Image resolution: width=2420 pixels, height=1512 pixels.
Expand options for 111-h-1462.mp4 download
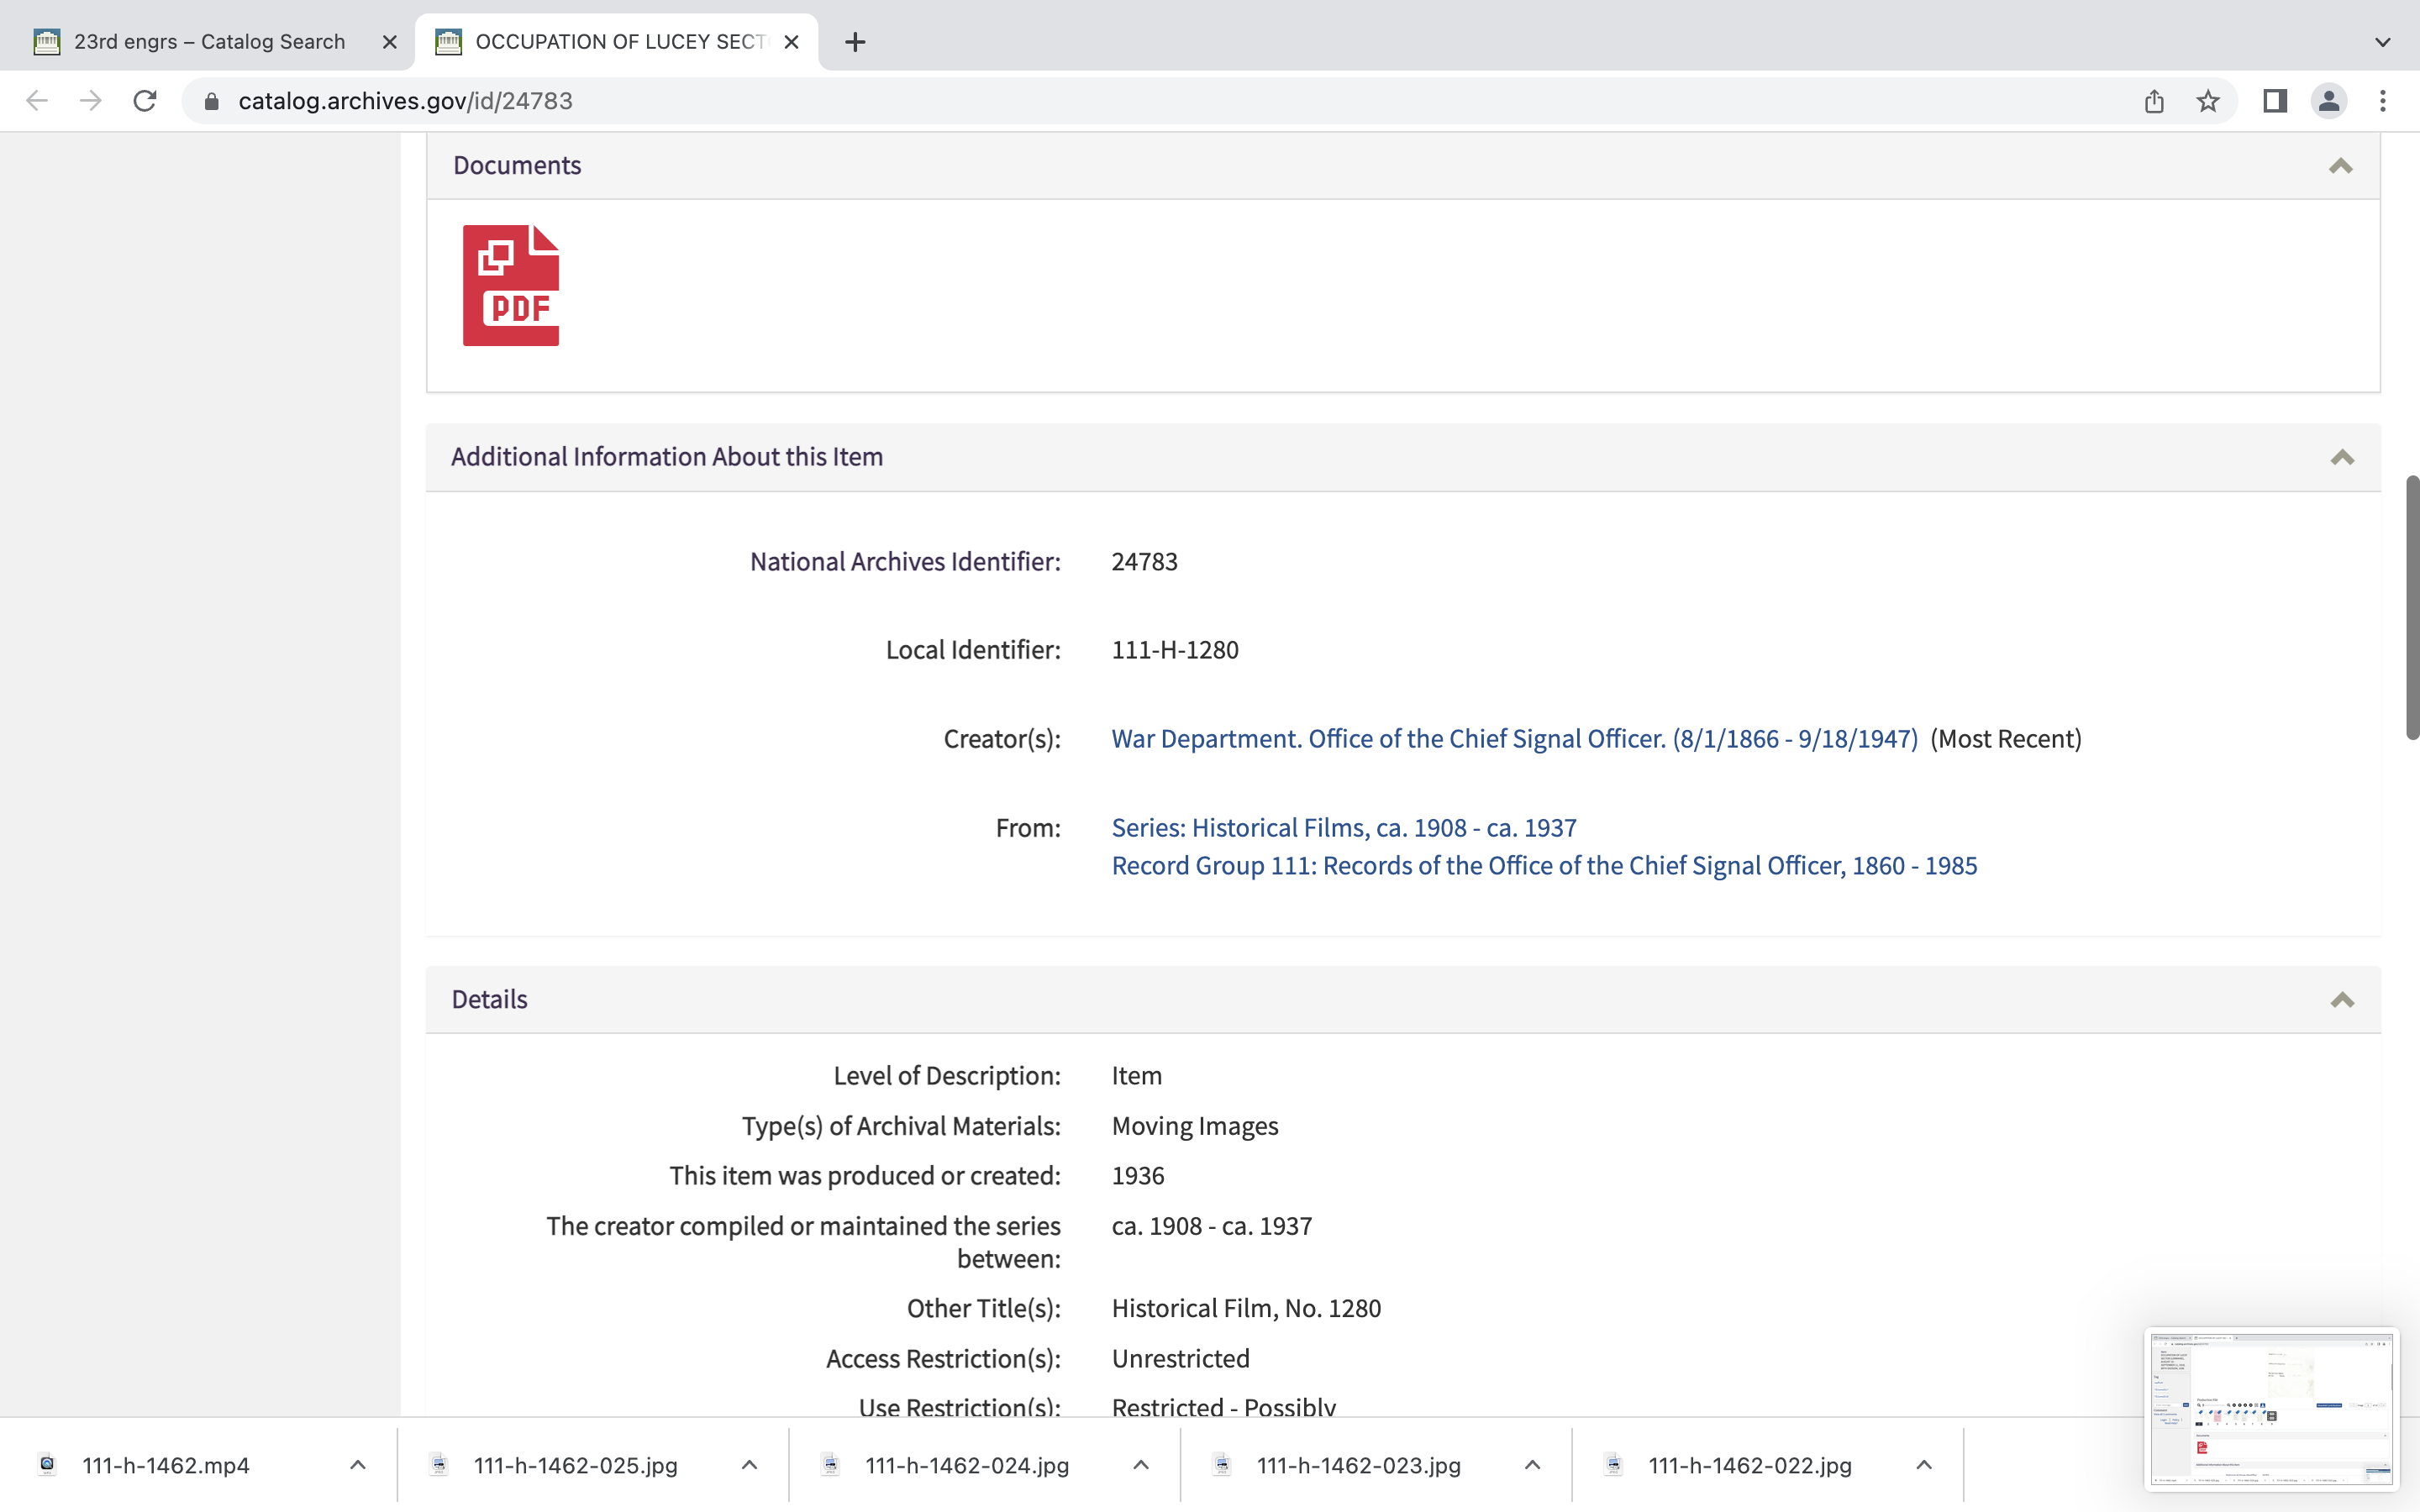(358, 1465)
